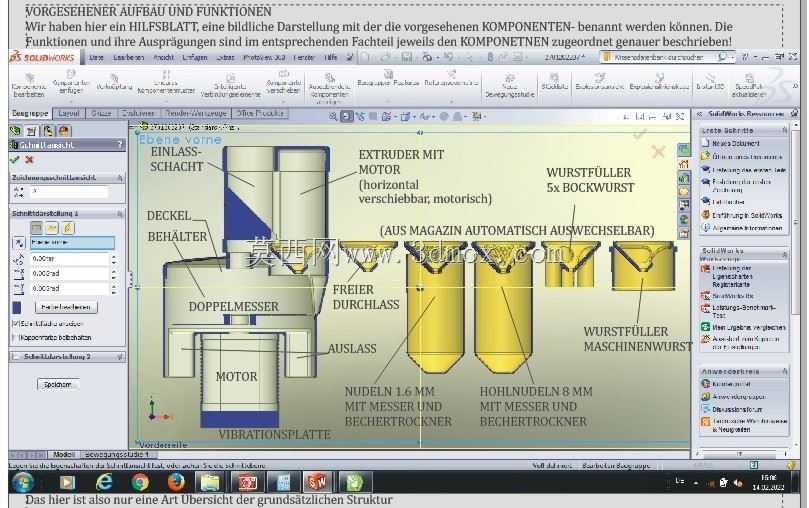Viewport: 809px width, 508px height.
Task: Click Komponente verschieben in ribbon
Action: pos(283,83)
